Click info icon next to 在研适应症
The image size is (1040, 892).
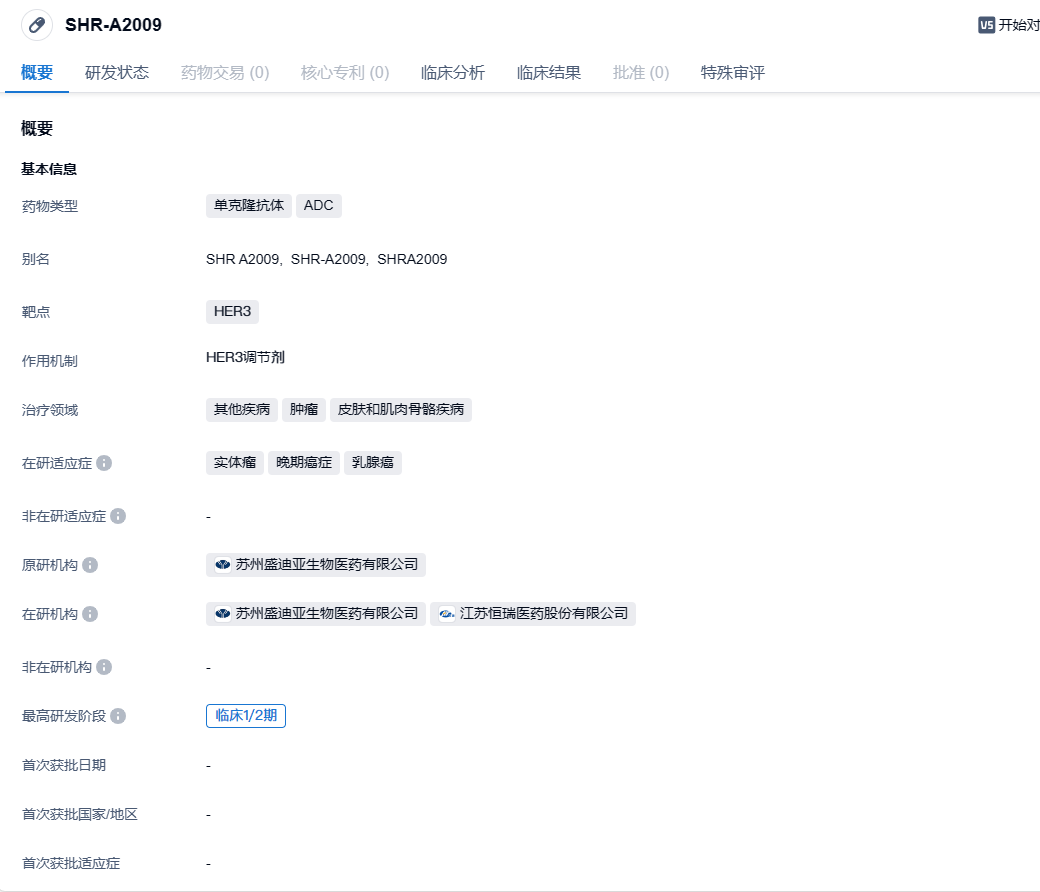pyautogui.click(x=104, y=463)
